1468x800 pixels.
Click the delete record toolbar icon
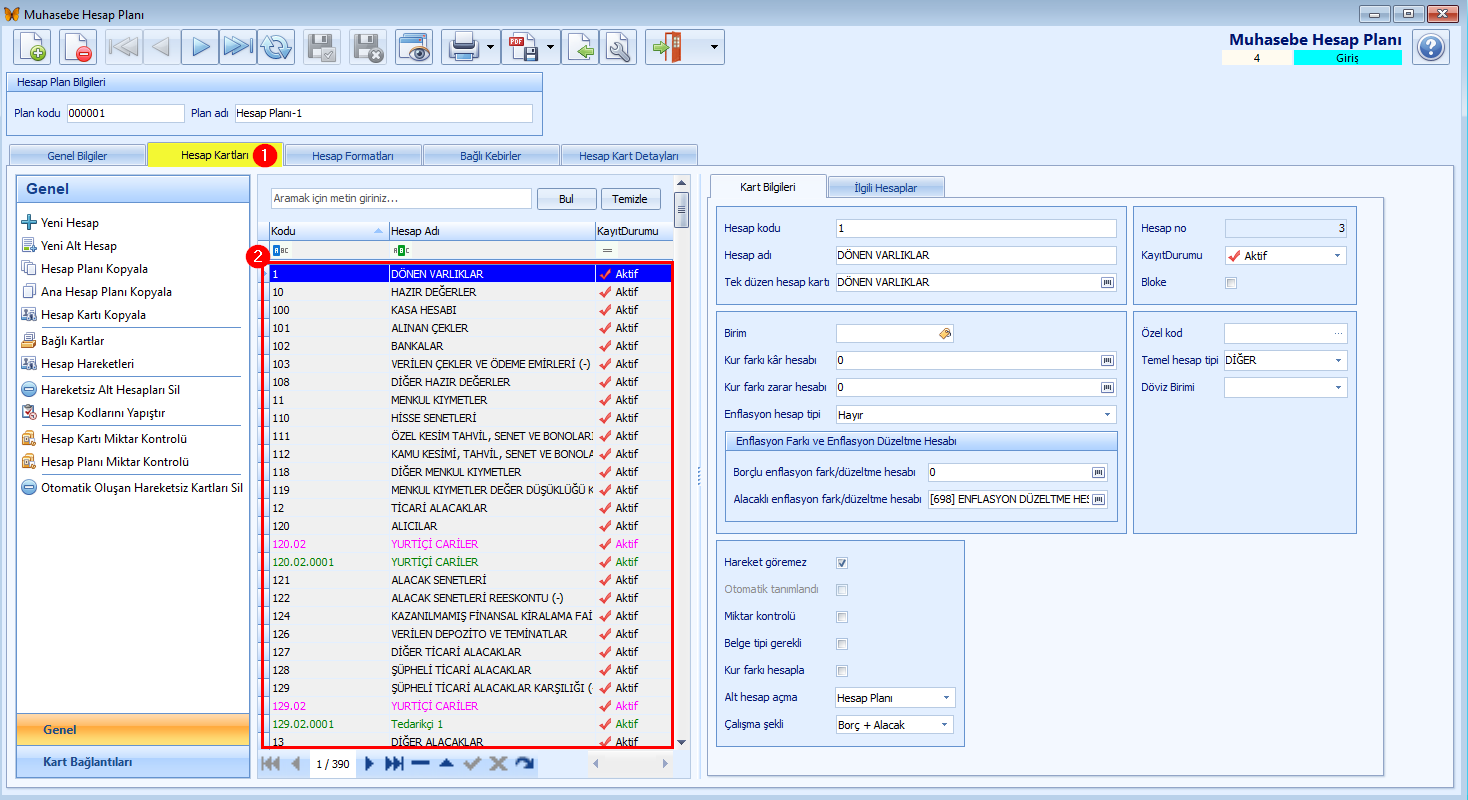pyautogui.click(x=78, y=47)
